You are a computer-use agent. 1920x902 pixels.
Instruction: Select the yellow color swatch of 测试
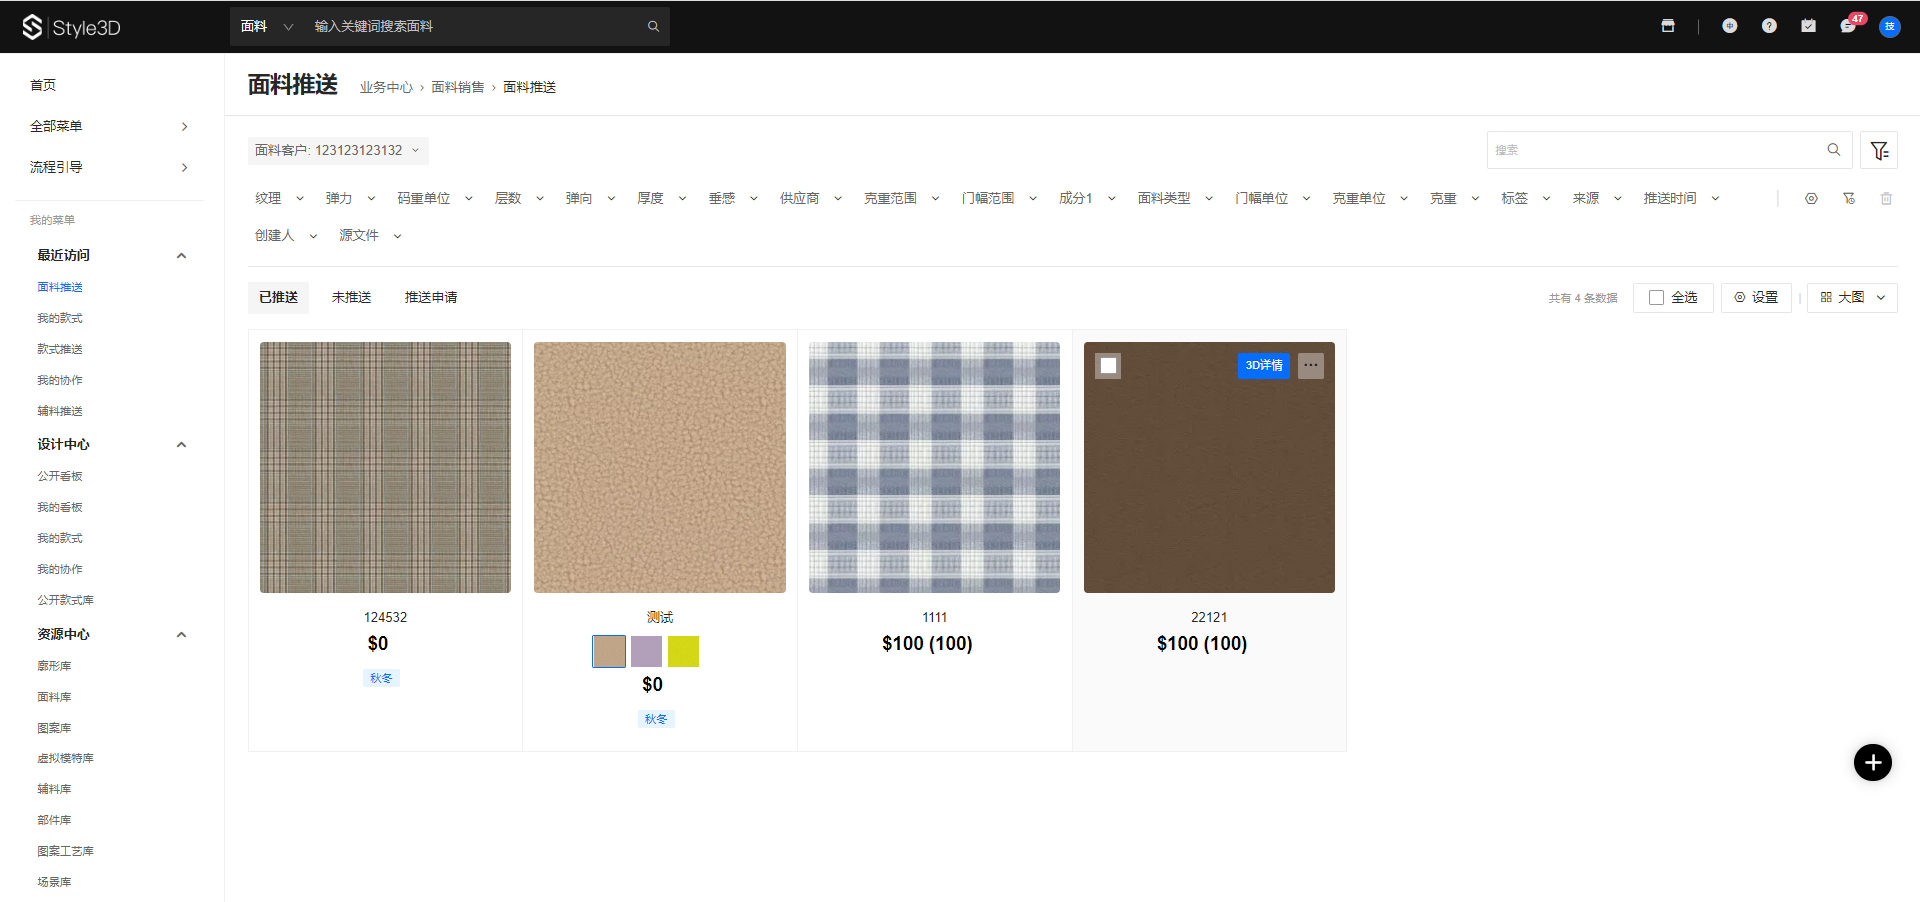click(683, 652)
